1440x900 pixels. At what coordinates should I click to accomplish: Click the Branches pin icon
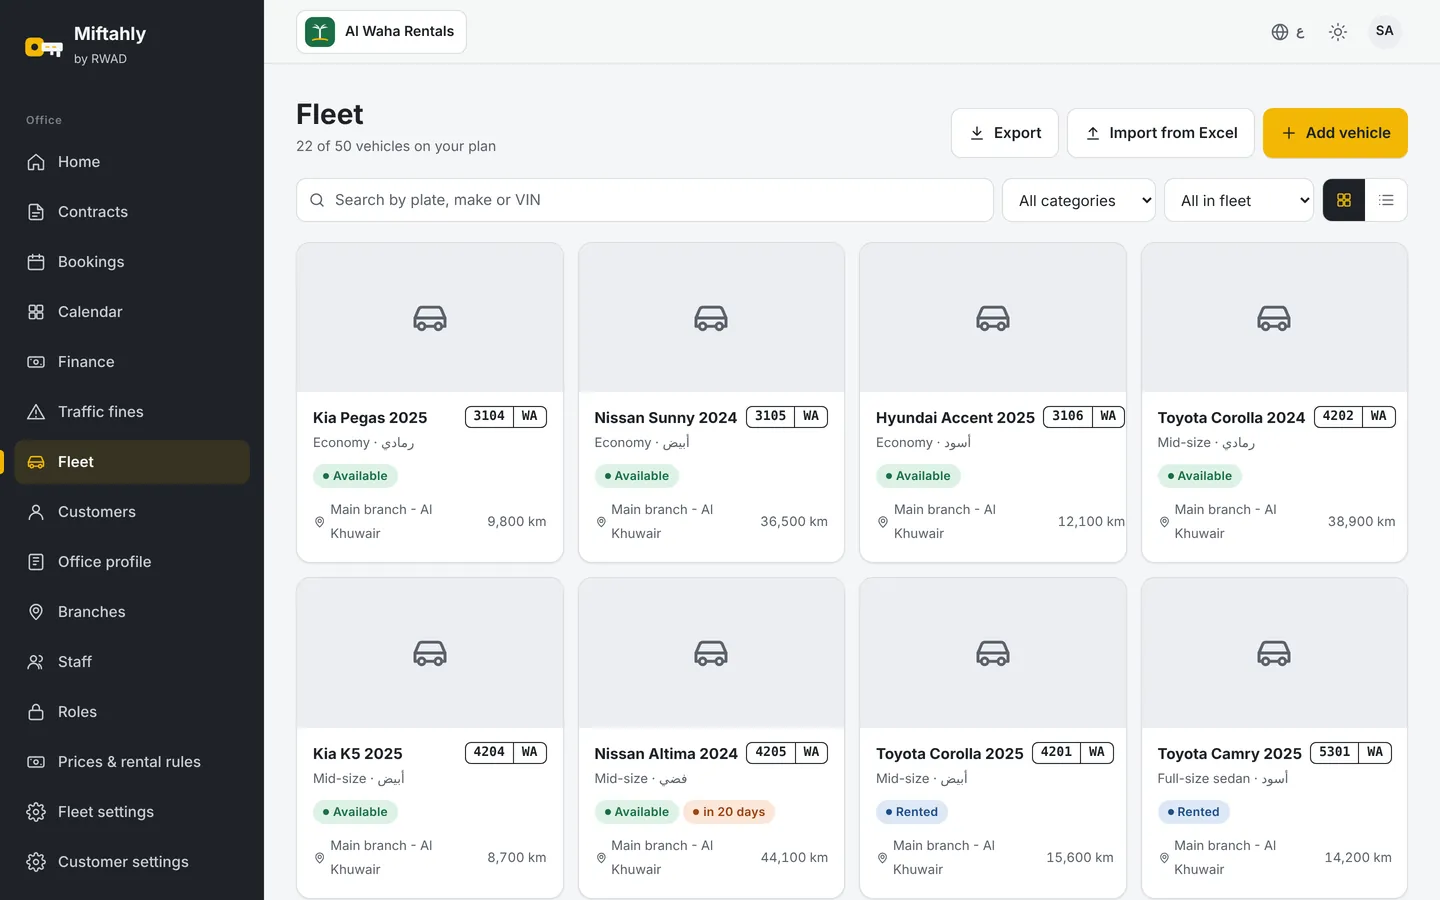point(36,612)
